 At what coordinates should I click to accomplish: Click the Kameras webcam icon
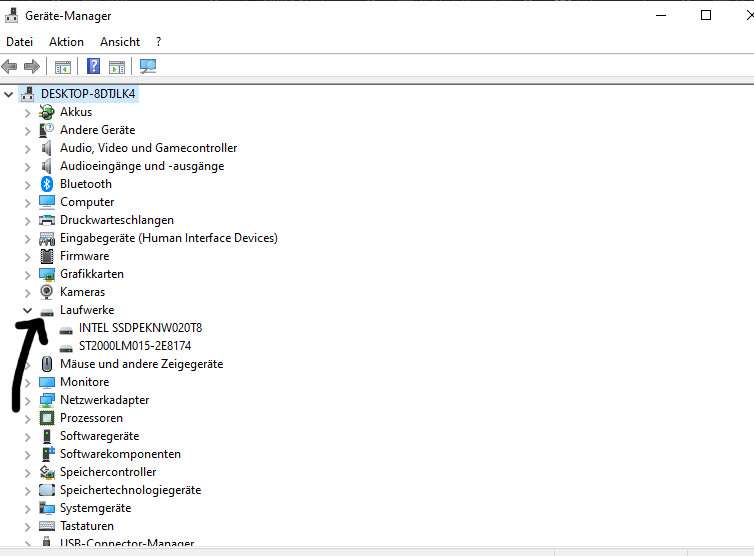coord(47,292)
